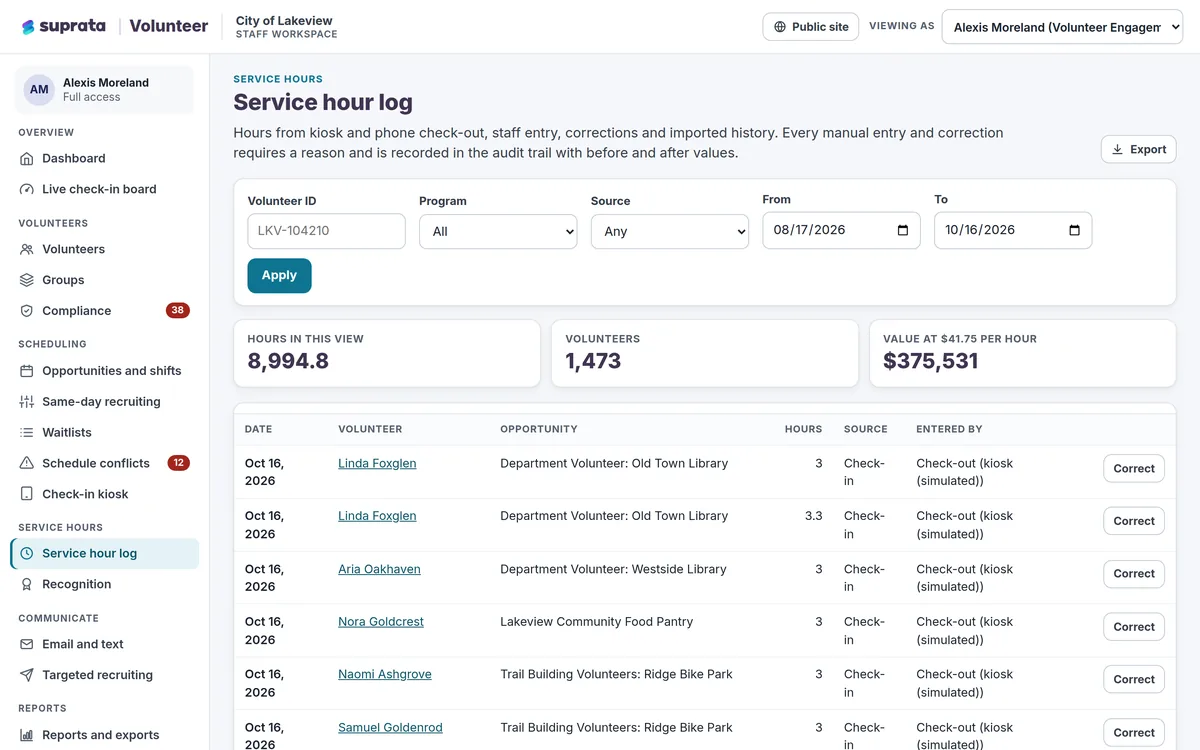Click the Suprata logo icon
Image resolution: width=1200 pixels, height=750 pixels.
(x=28, y=27)
